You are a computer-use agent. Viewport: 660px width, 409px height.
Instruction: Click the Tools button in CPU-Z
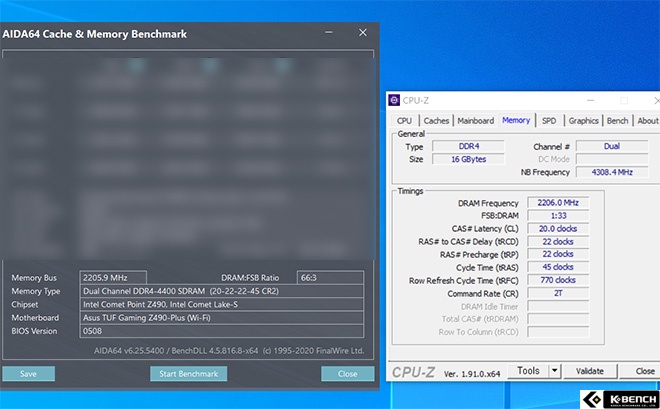point(528,371)
